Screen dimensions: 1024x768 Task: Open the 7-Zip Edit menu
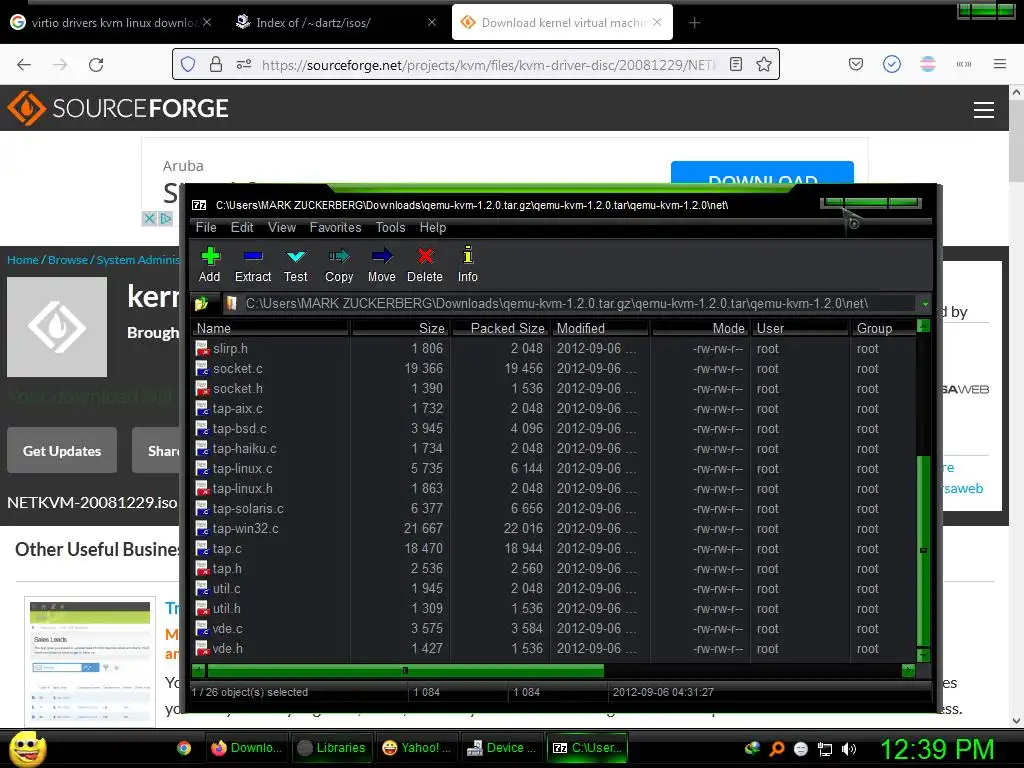[242, 227]
